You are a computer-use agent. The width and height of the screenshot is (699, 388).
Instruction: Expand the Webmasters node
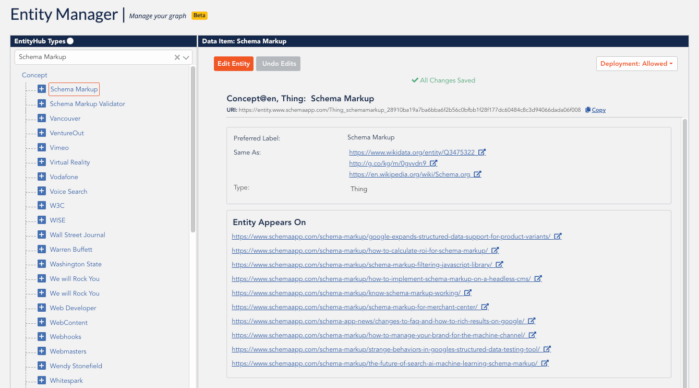point(41,351)
